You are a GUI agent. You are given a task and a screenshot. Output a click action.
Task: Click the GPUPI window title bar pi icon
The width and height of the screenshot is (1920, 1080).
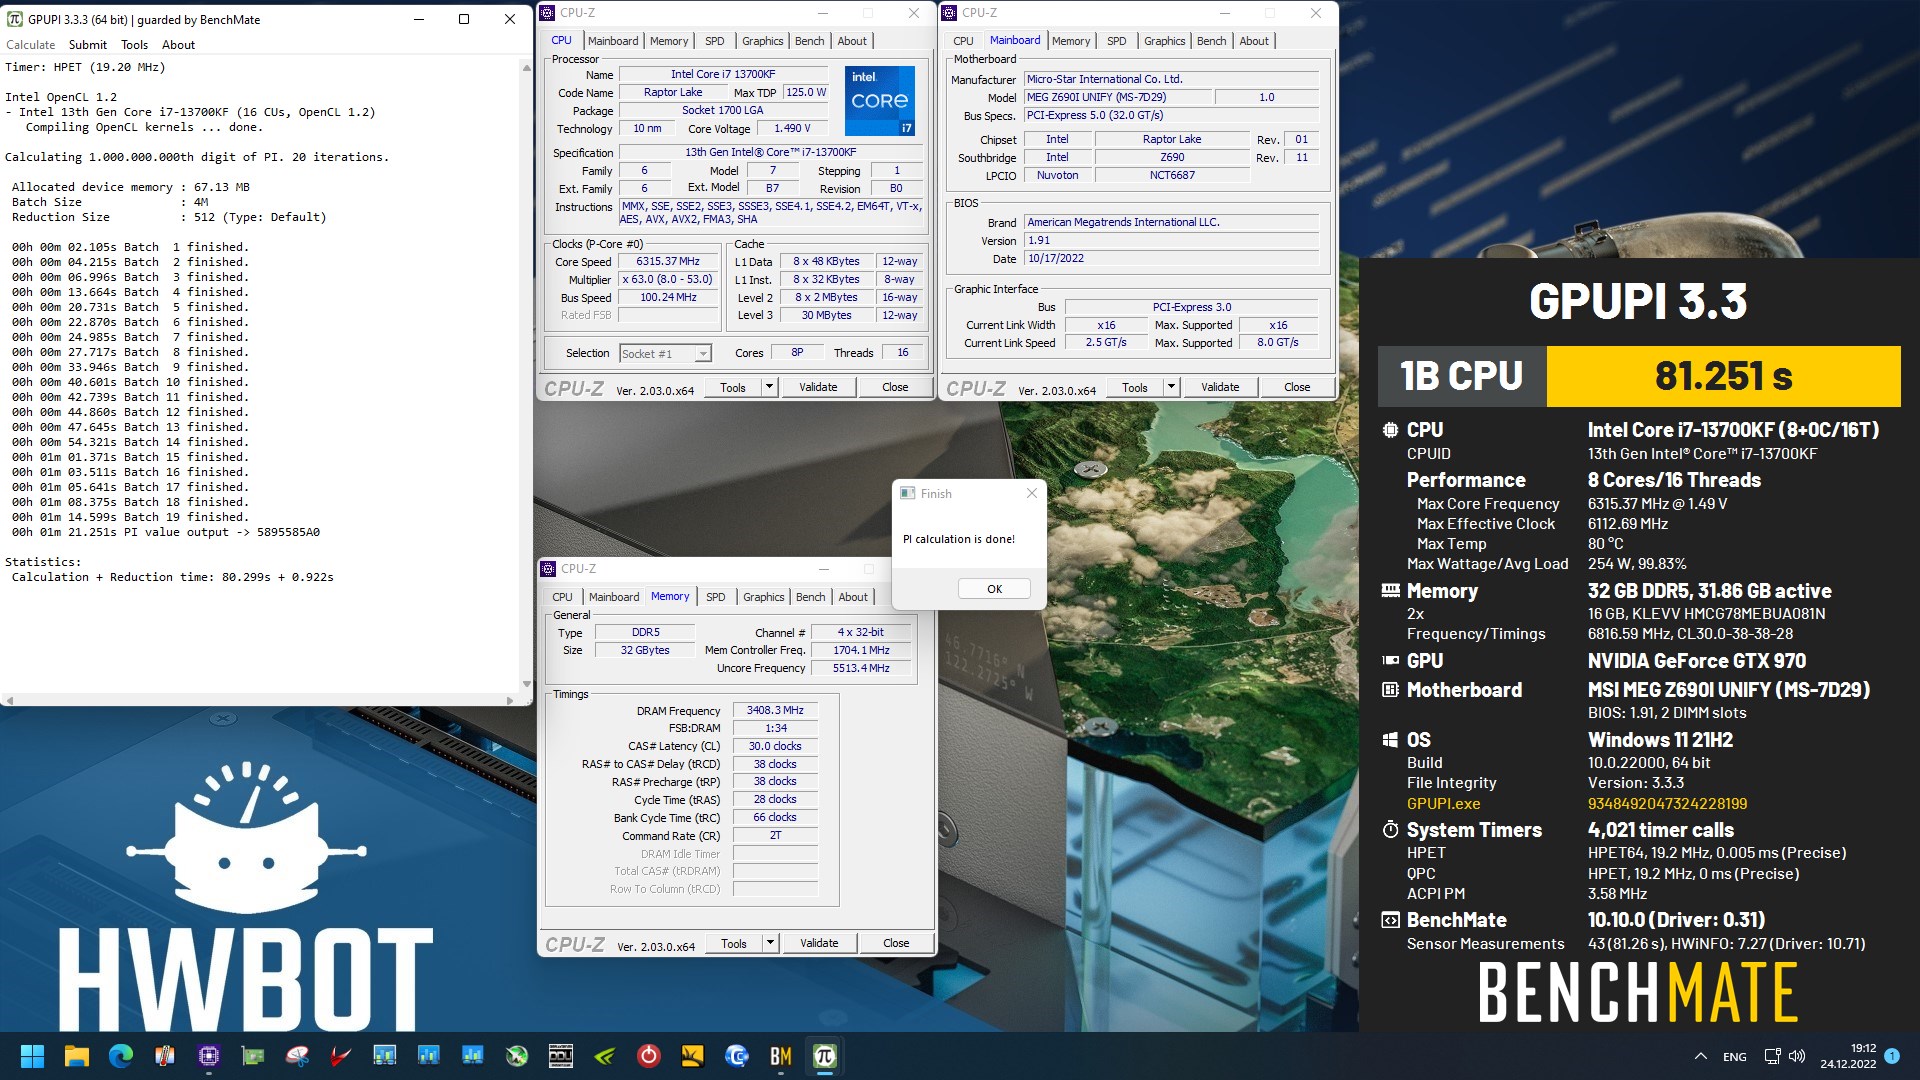tap(15, 19)
